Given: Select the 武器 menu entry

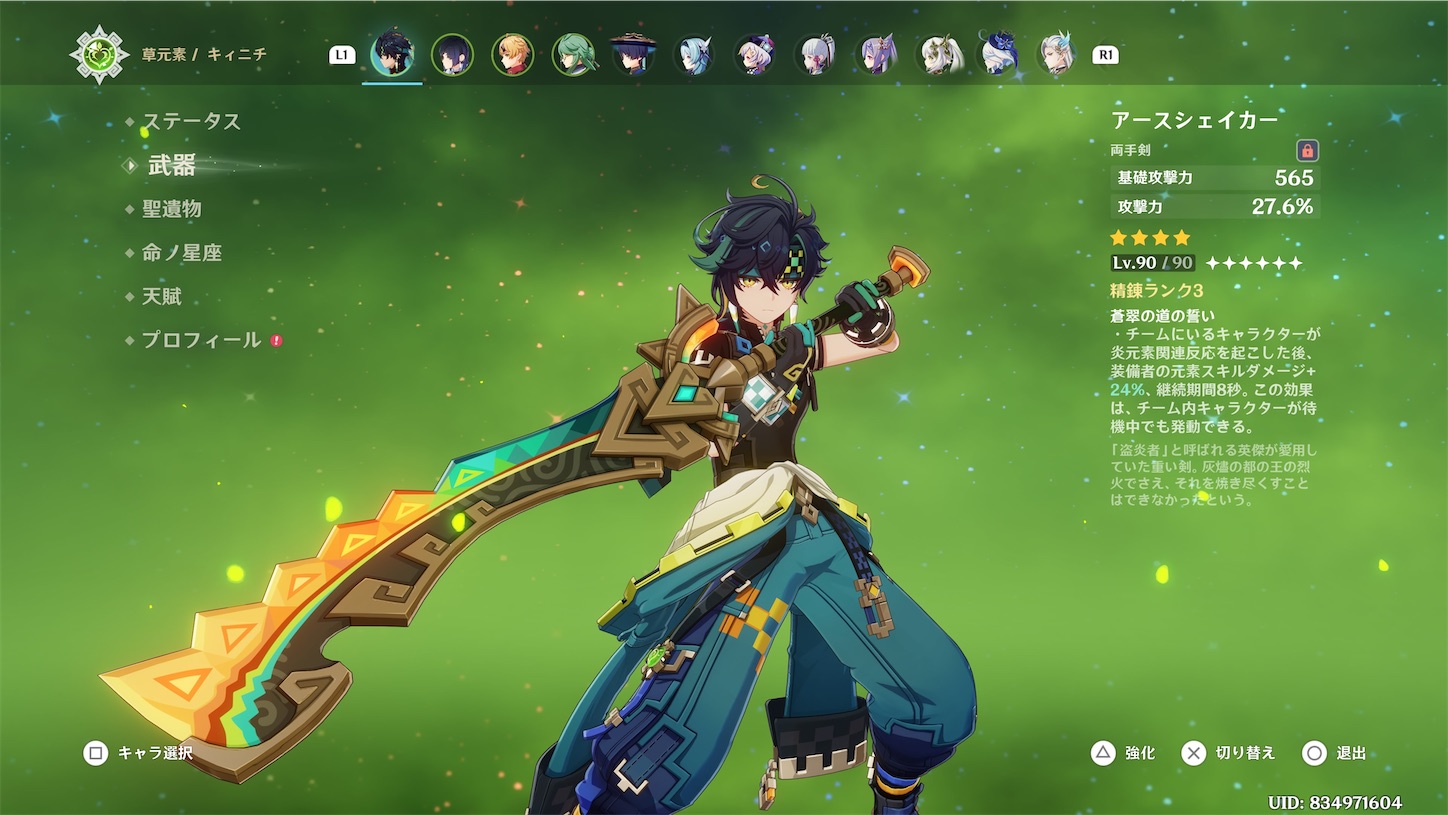Looking at the screenshot, I should 171,166.
